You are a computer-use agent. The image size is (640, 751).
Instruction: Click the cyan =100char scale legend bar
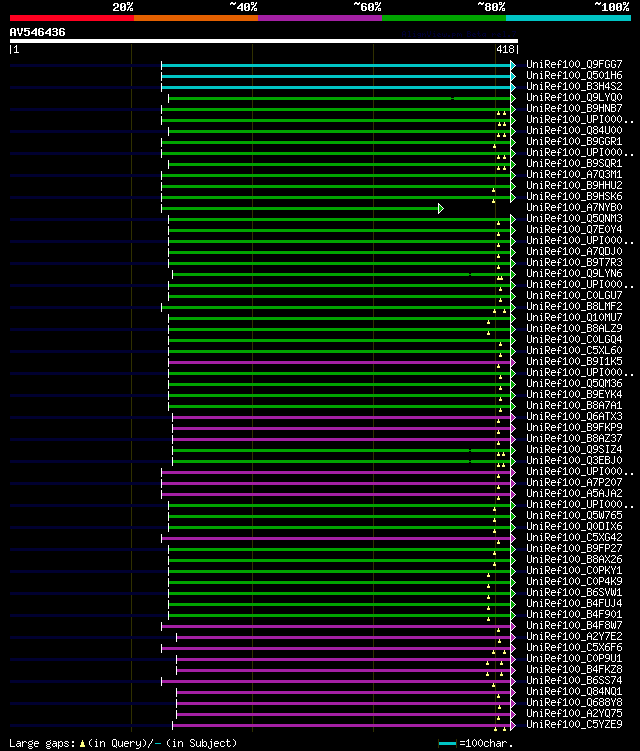coord(447,743)
